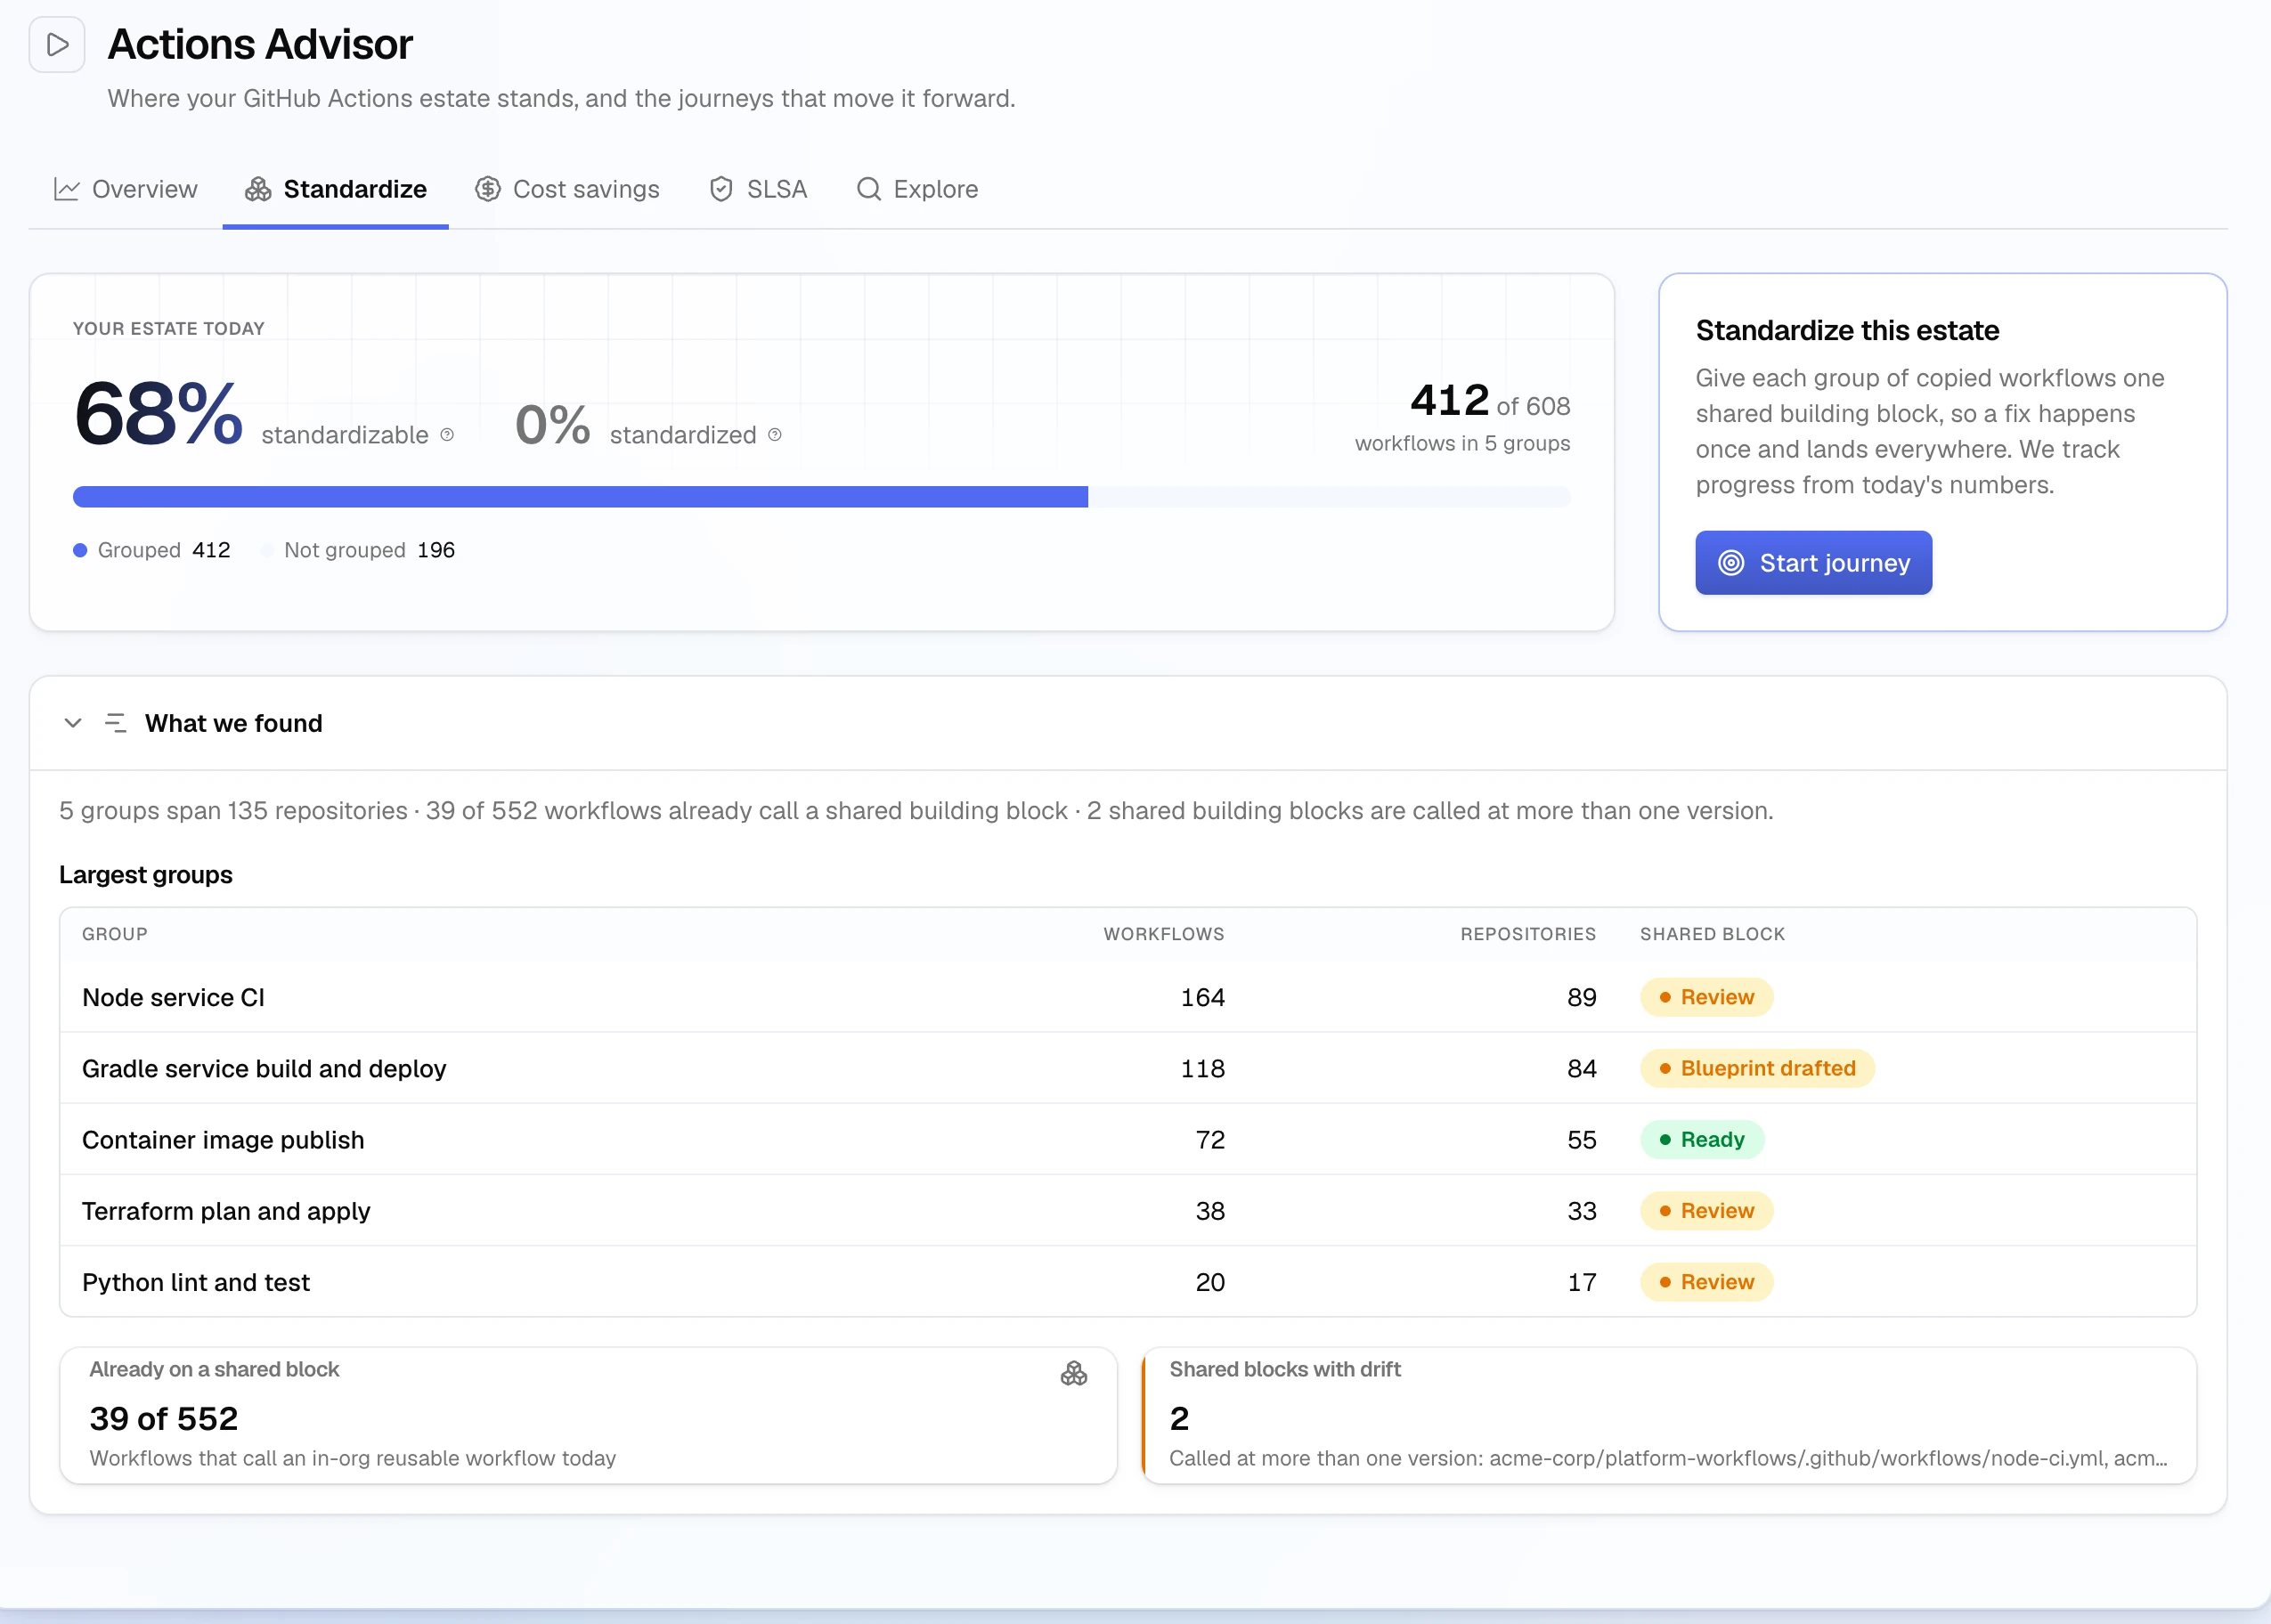2271x1624 pixels.
Task: Click Review badge for Python lint
Action: [x=1706, y=1282]
